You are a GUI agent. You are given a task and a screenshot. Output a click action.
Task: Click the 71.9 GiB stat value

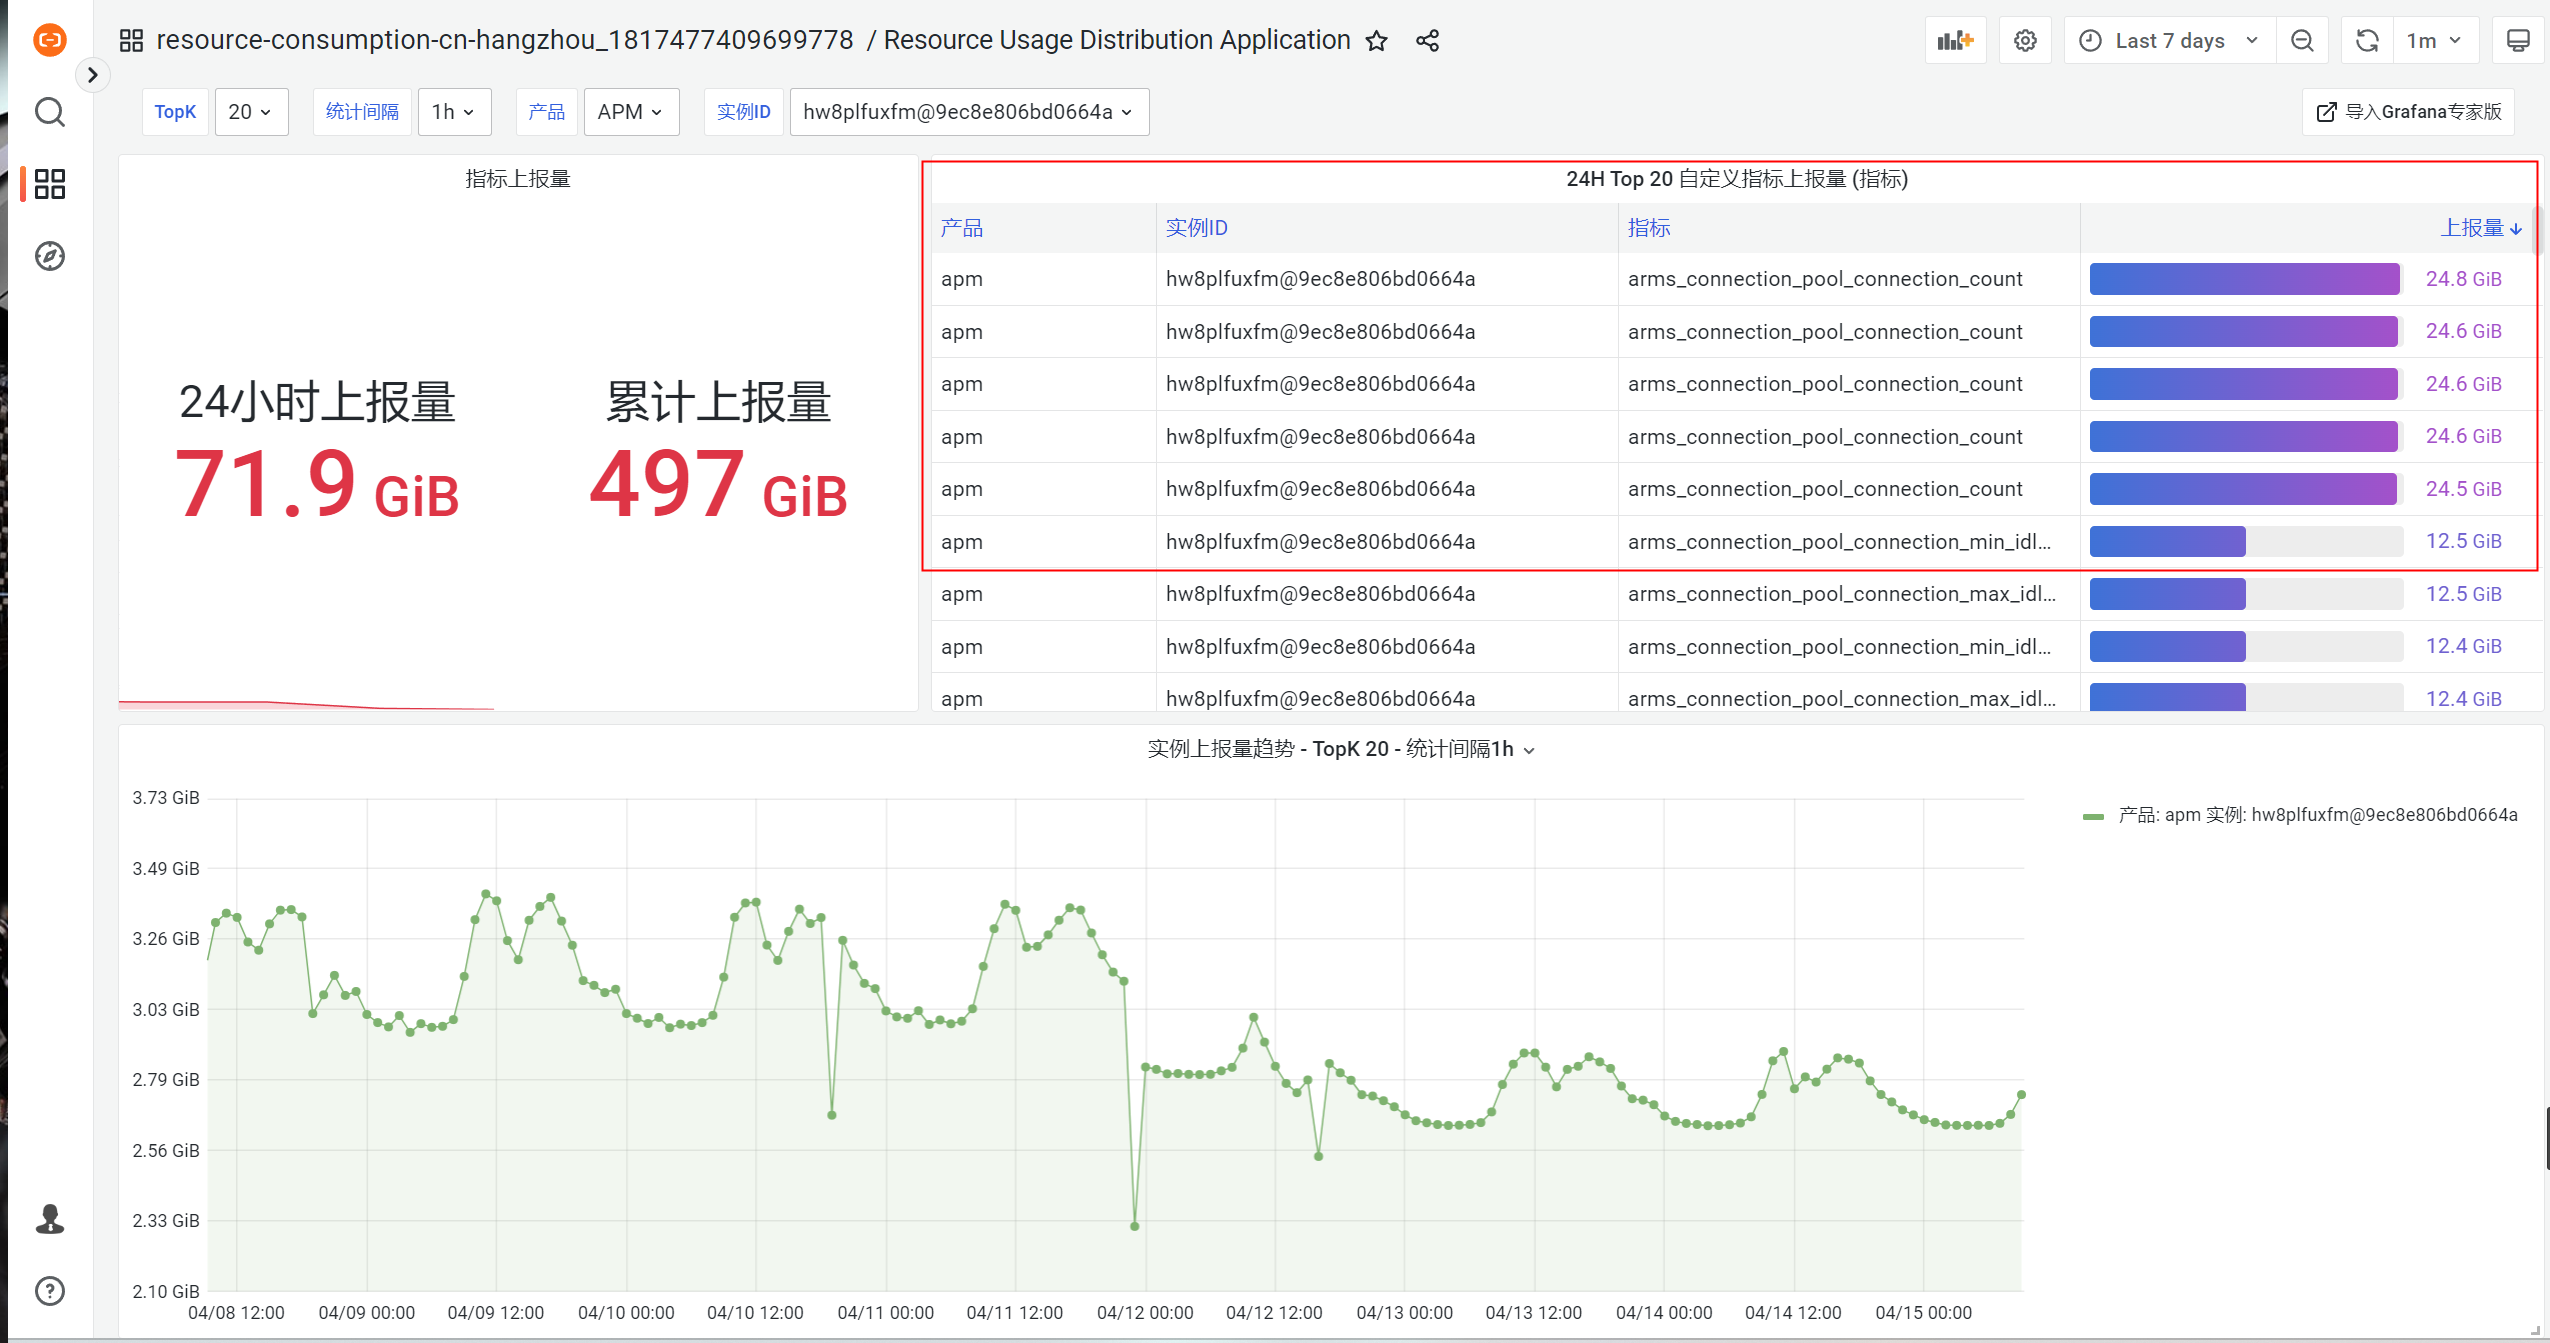[316, 485]
